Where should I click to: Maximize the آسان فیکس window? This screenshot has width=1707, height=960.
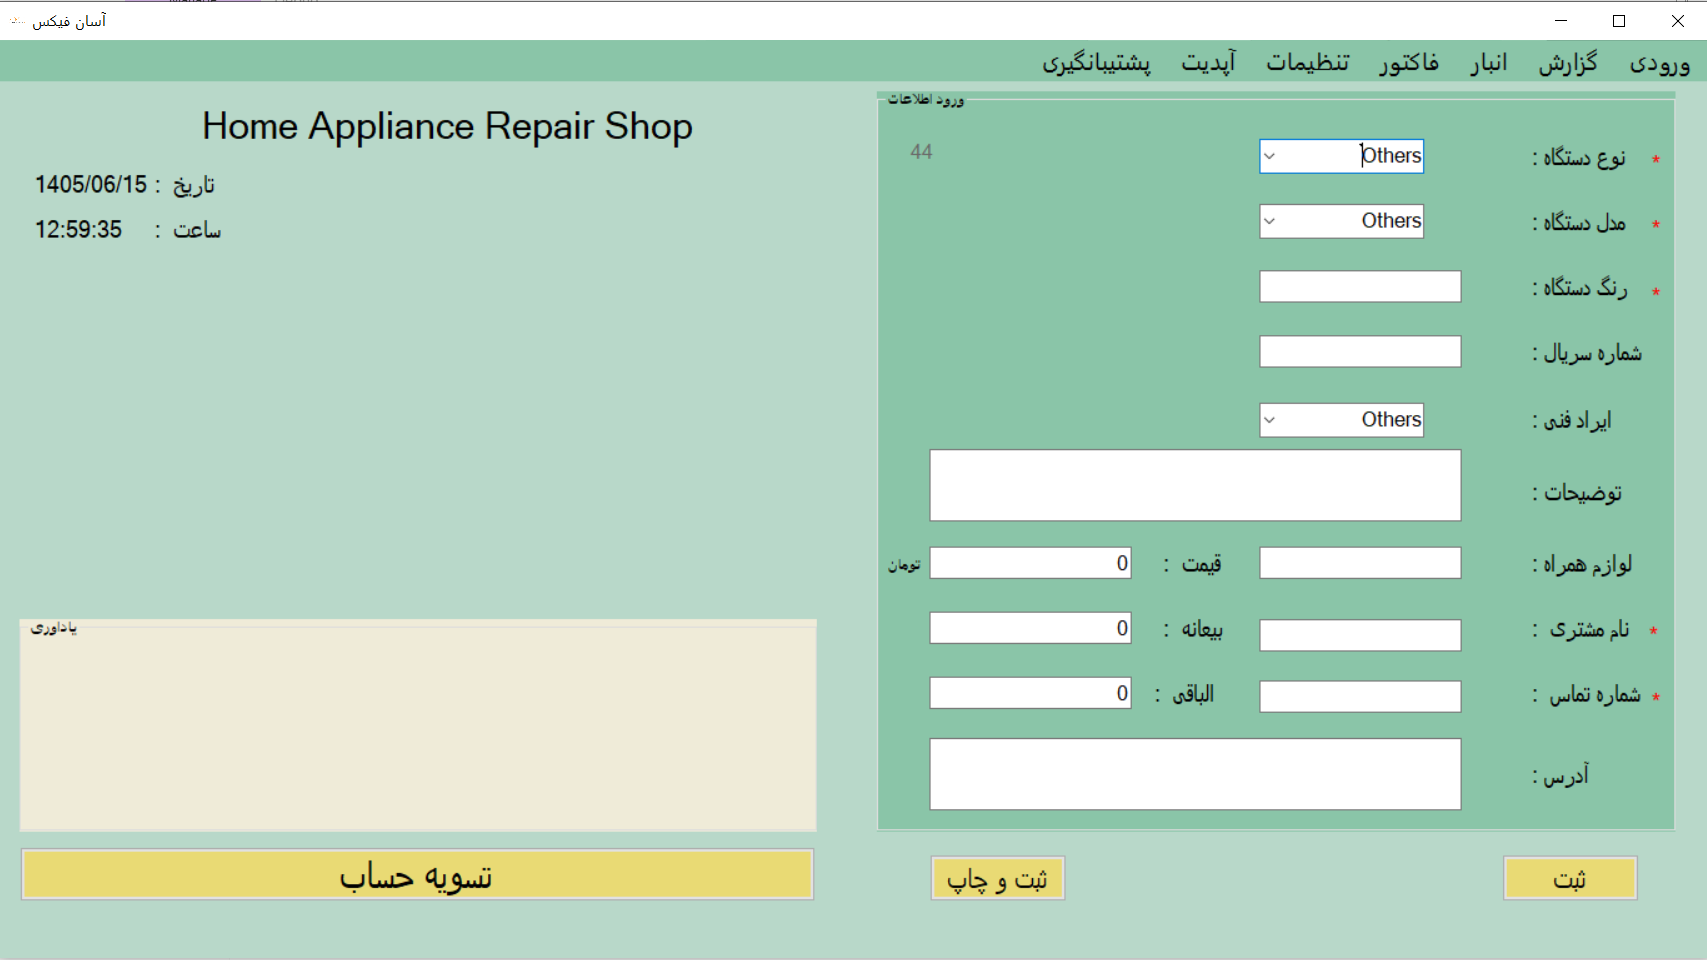pos(1619,20)
